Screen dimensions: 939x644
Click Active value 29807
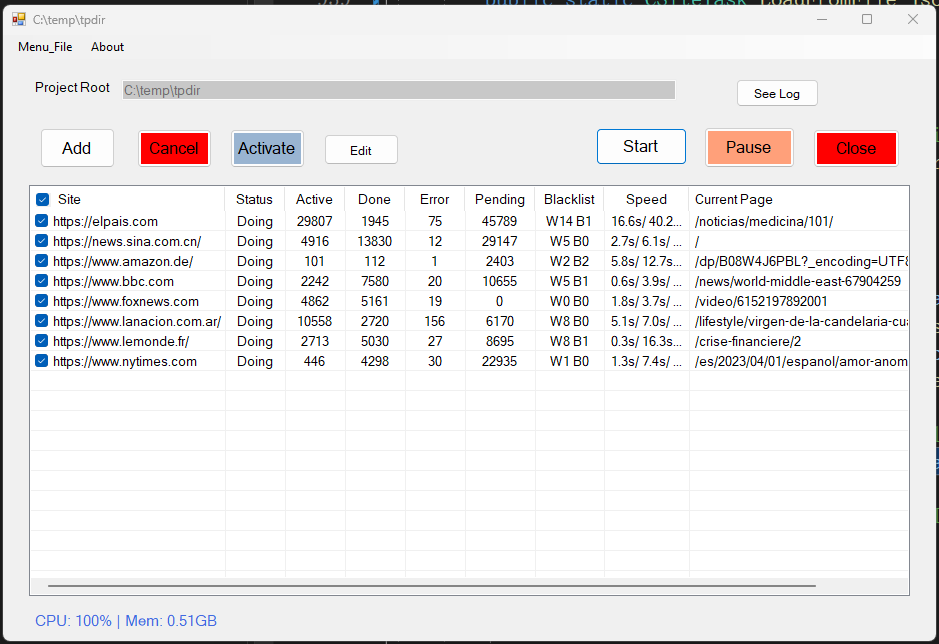[314, 222]
